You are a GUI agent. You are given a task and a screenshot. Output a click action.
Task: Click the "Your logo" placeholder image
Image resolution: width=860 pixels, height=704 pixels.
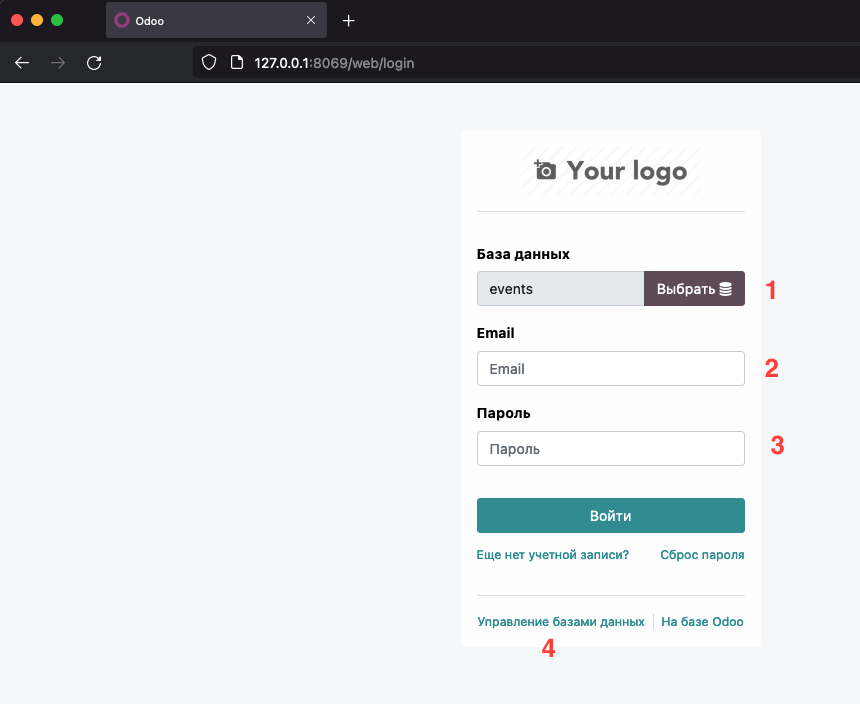611,171
